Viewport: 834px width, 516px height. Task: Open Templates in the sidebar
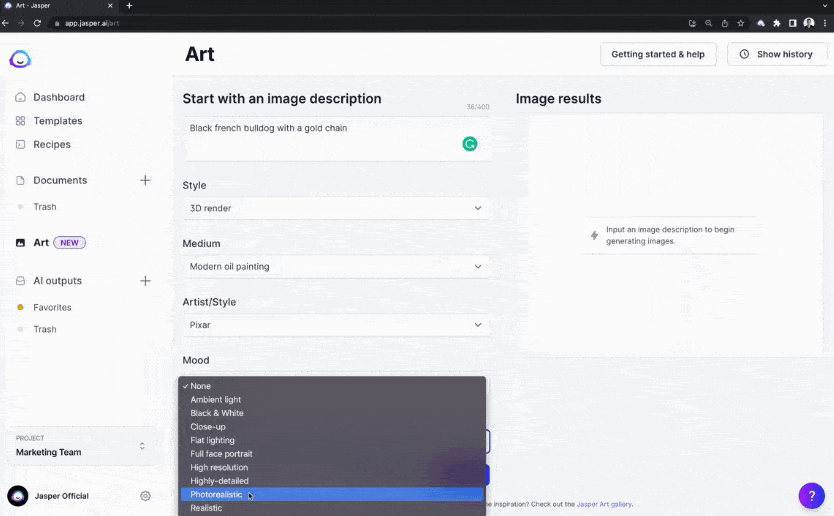pyautogui.click(x=57, y=121)
